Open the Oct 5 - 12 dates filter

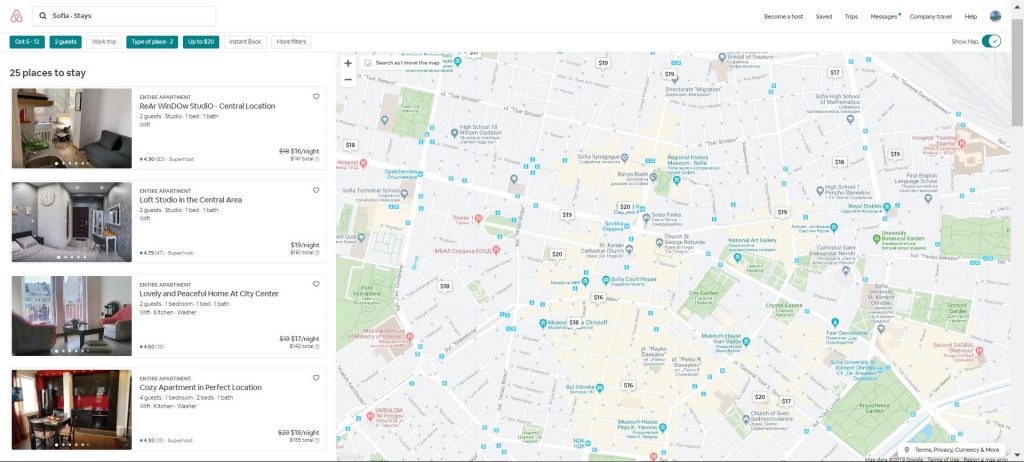(x=27, y=42)
